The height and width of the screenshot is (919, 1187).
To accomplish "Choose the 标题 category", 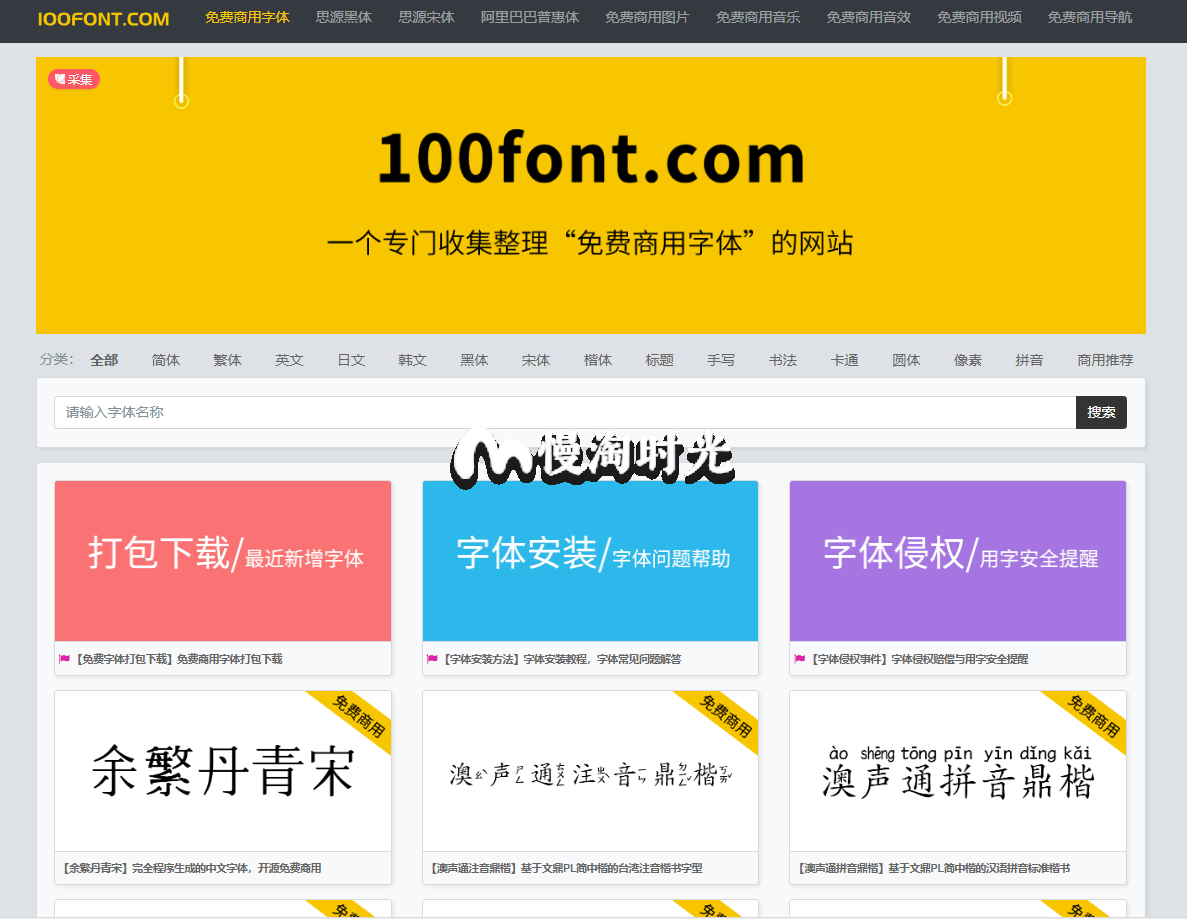I will click(659, 360).
